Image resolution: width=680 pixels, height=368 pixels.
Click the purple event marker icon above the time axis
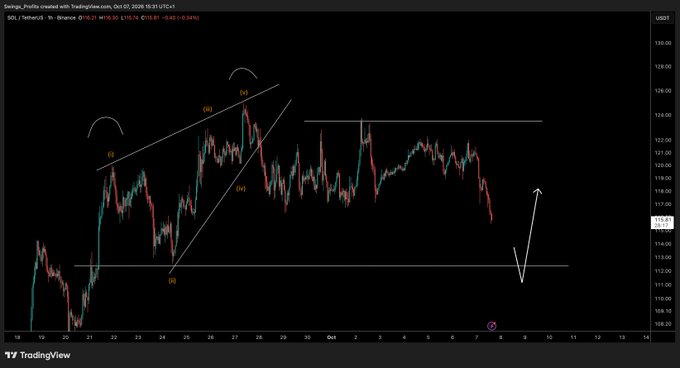(x=491, y=326)
